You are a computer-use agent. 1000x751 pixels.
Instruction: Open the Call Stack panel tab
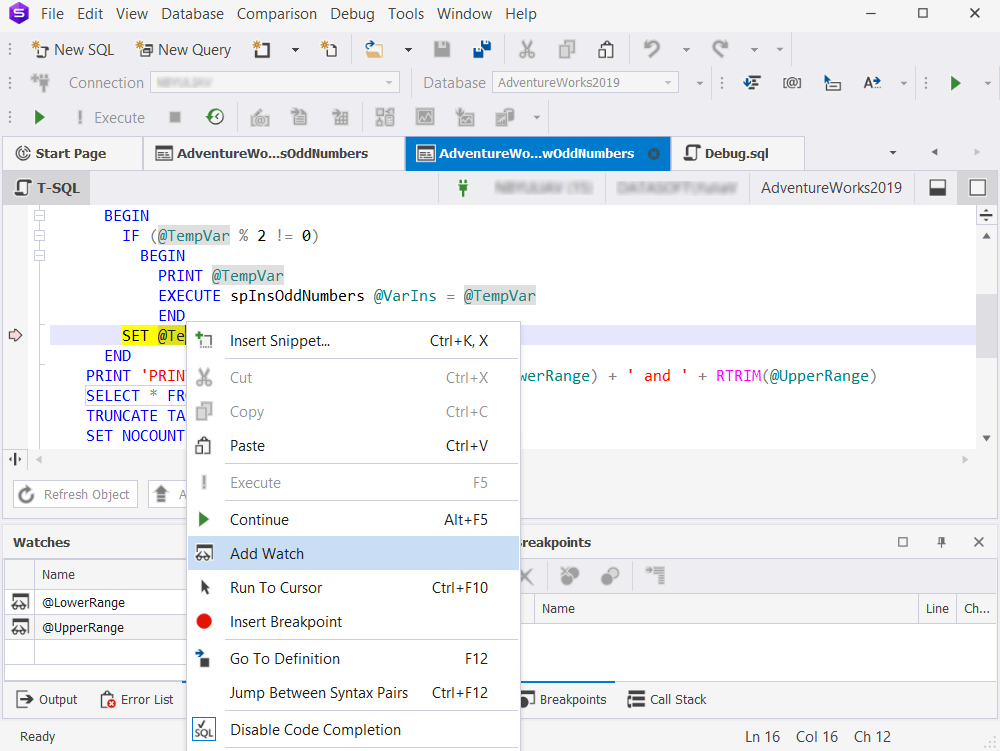point(667,699)
